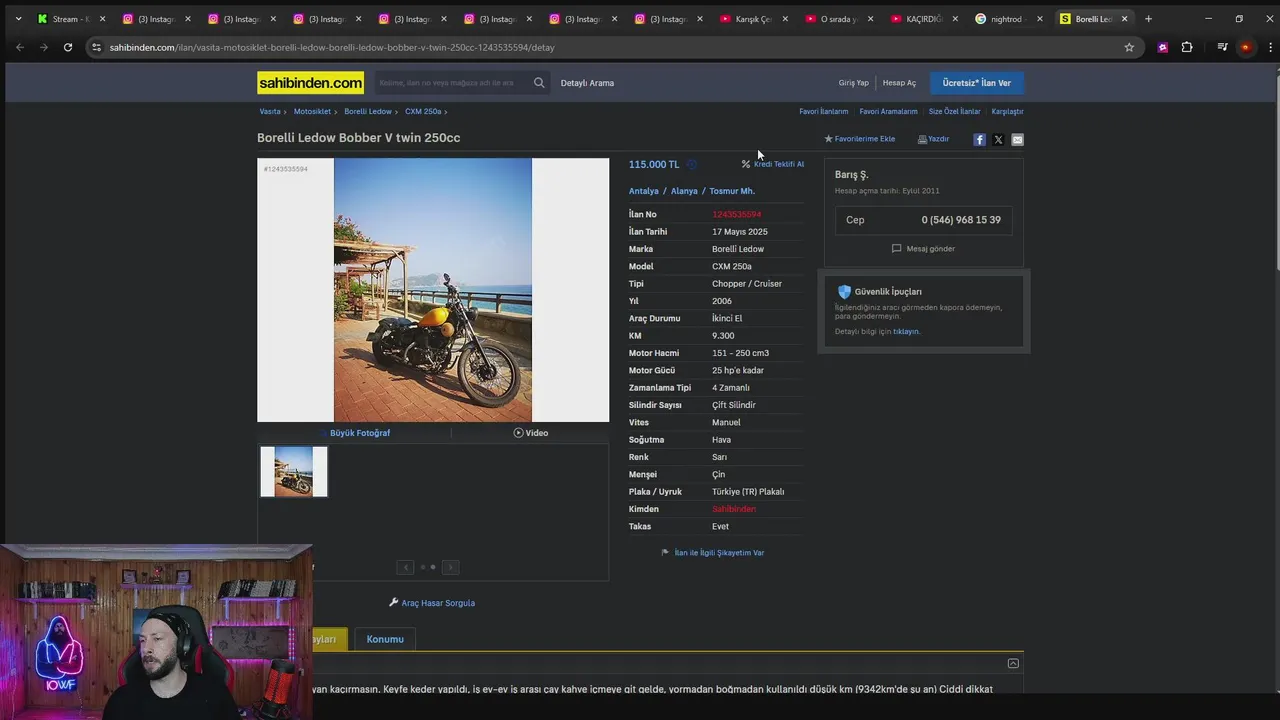Screen dimensions: 1280x720
Task: Click the price history icon beside 115.000 TL
Action: (x=691, y=164)
